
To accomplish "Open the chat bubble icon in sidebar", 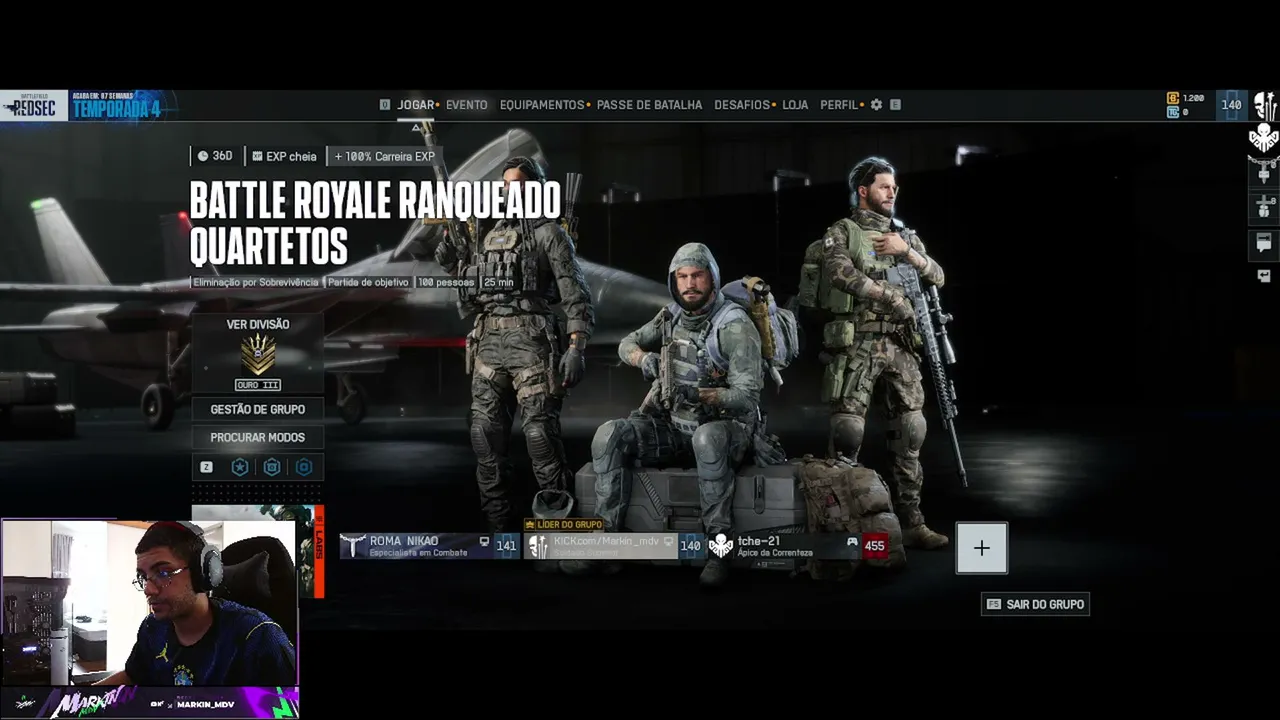I will pyautogui.click(x=1264, y=242).
